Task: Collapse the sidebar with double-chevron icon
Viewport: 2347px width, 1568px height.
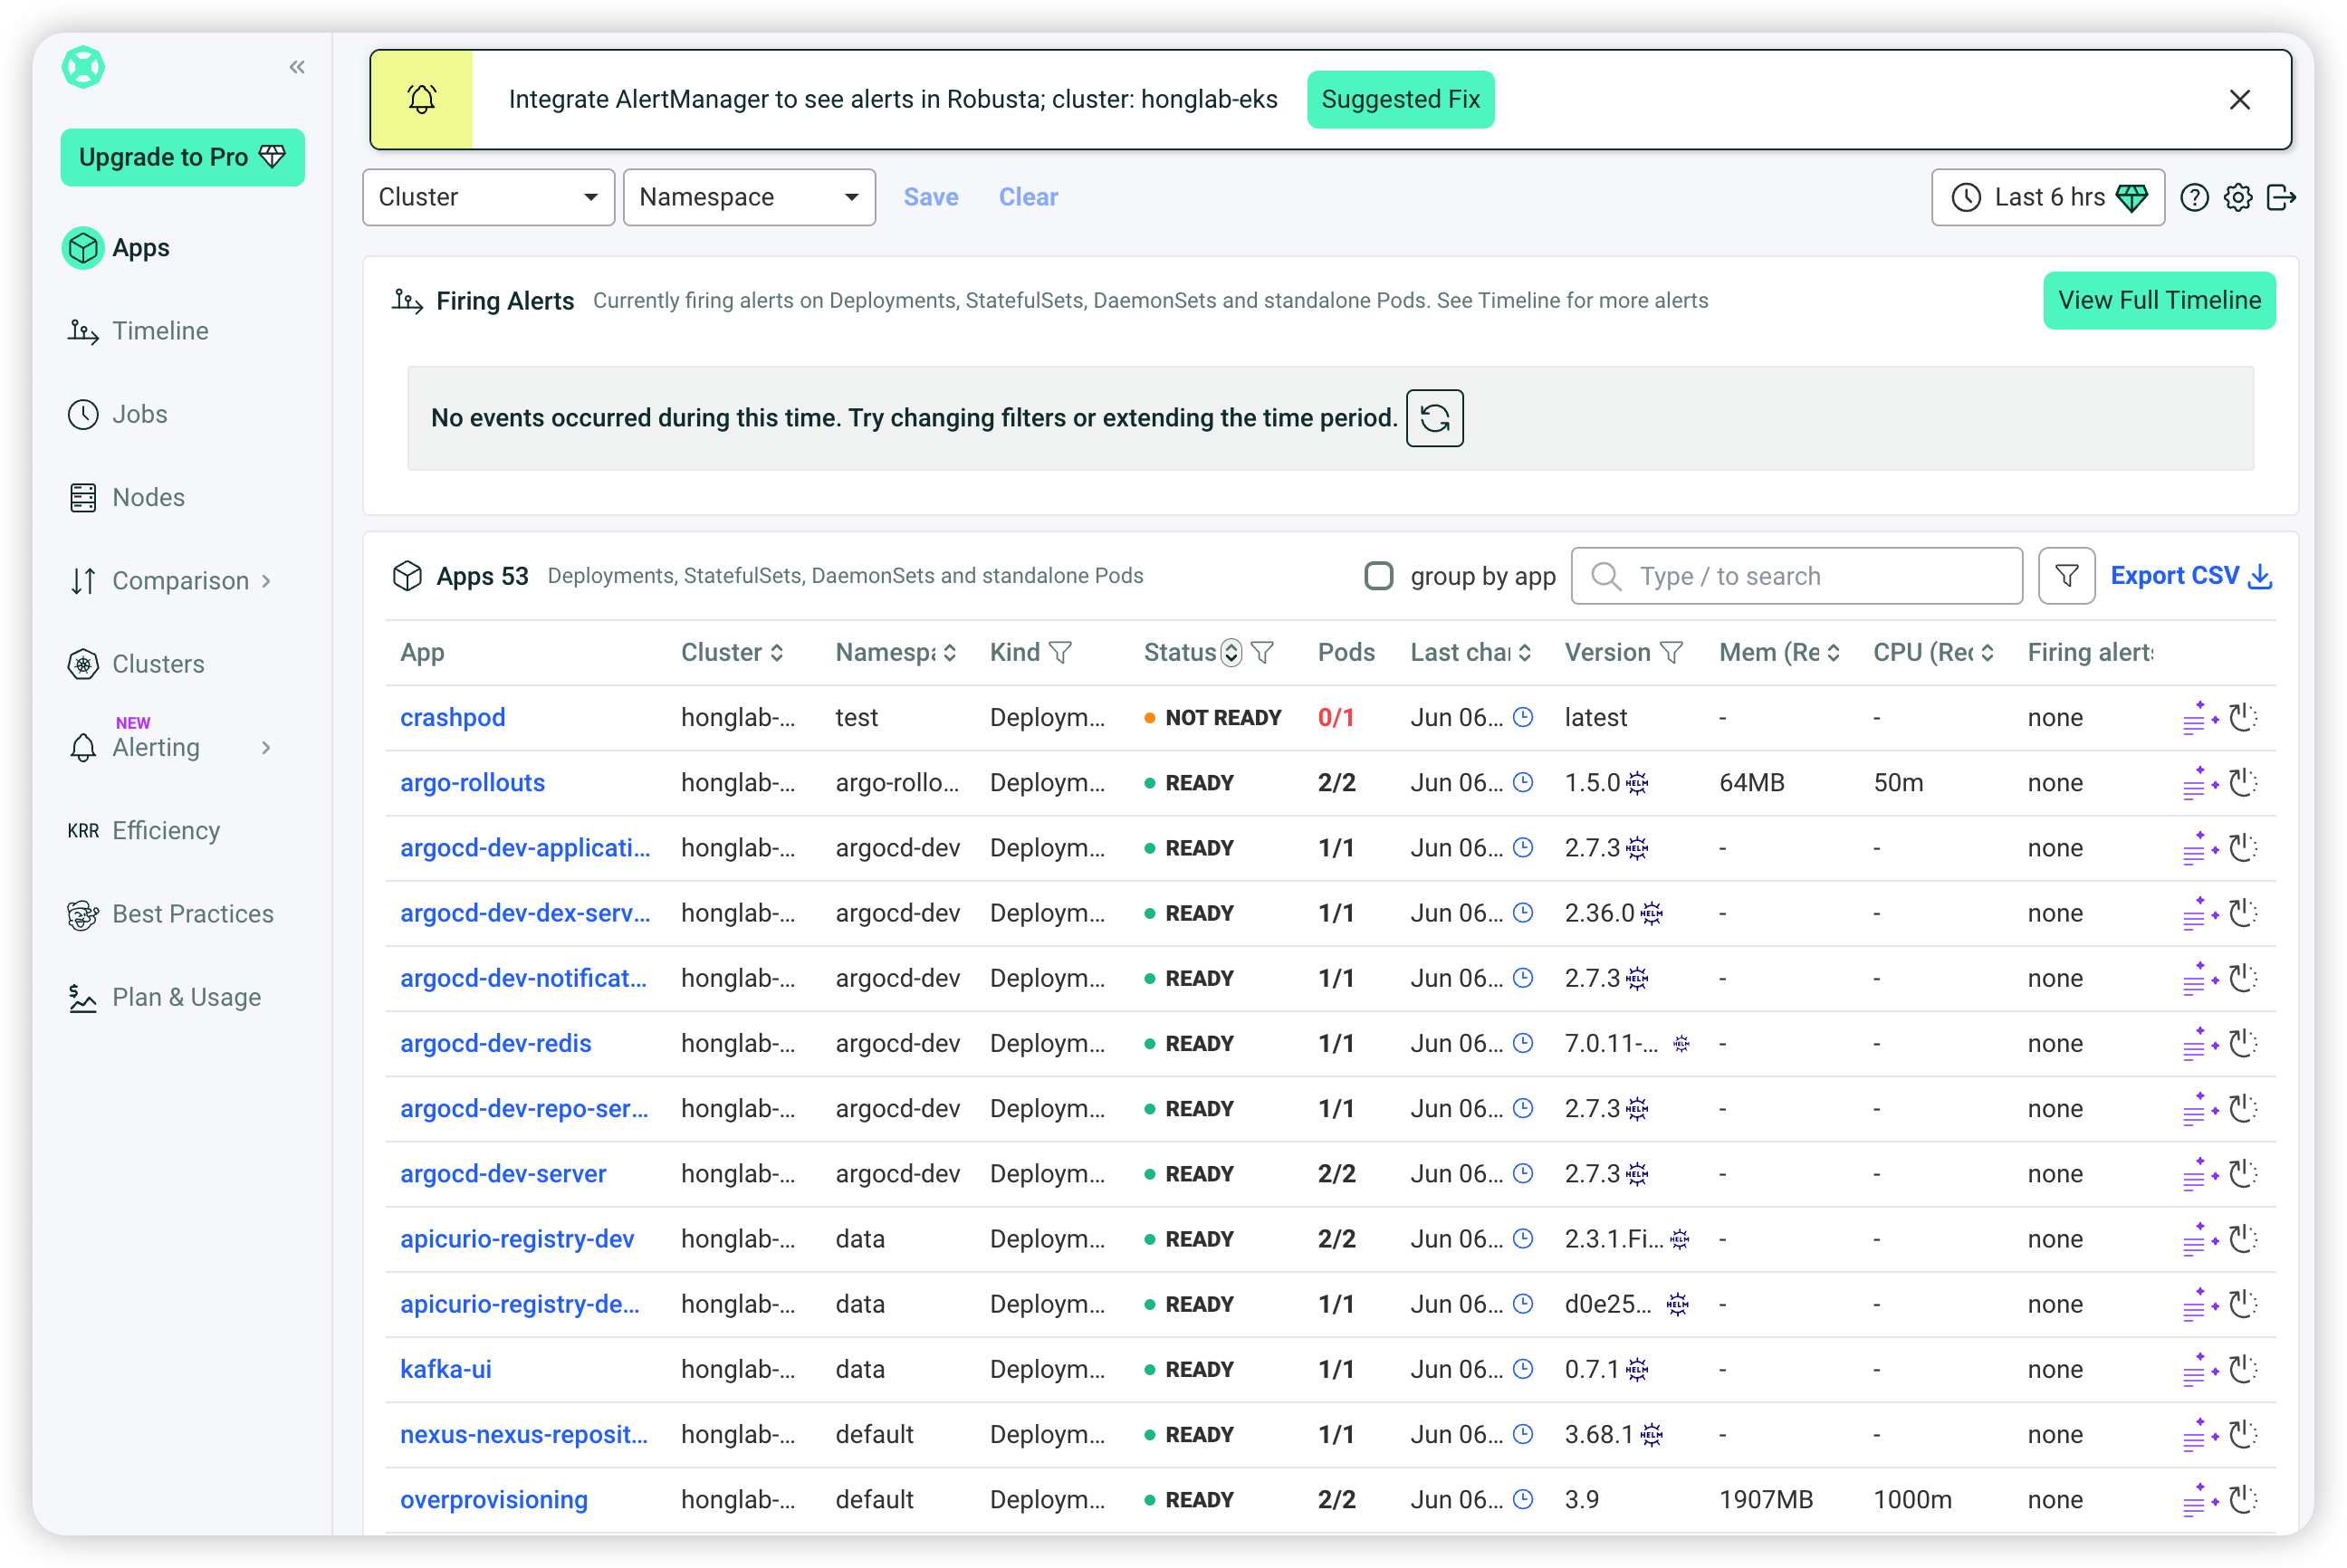Action: point(297,67)
